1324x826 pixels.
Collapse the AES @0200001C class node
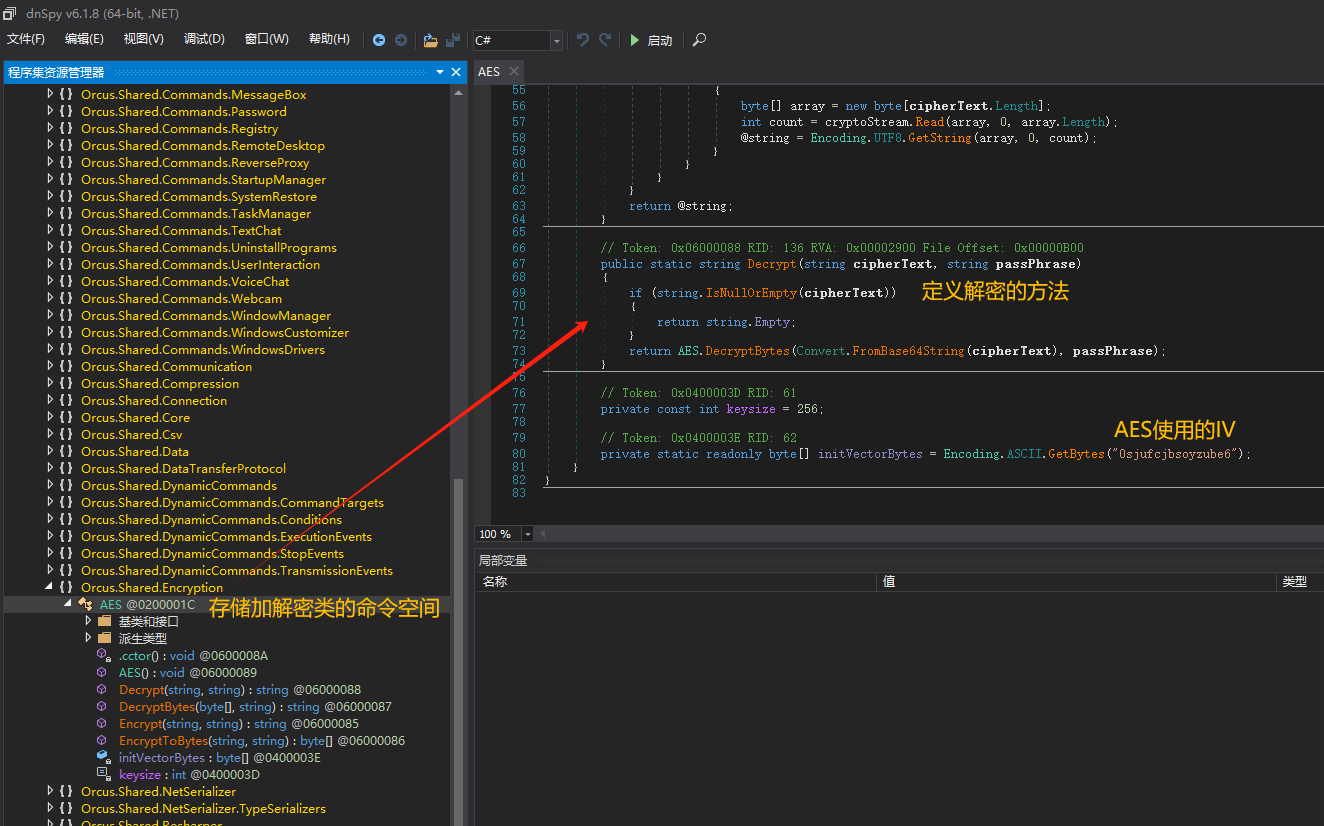(69, 604)
